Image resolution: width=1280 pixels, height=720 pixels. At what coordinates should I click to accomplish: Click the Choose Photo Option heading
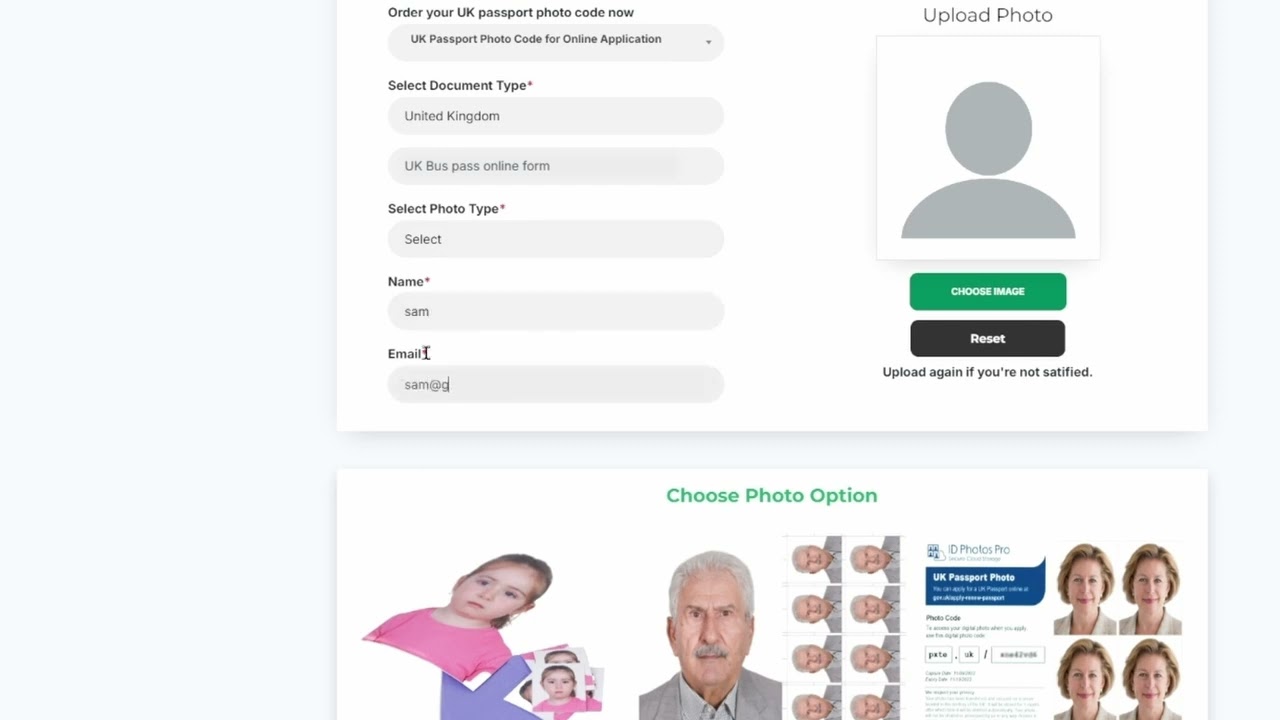(x=772, y=495)
